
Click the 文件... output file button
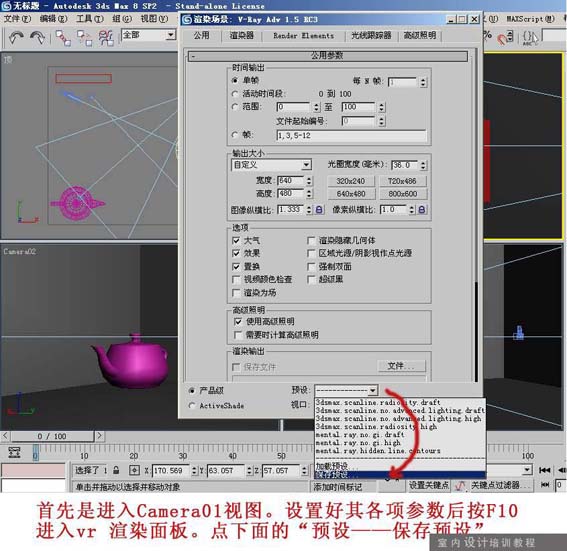[401, 366]
